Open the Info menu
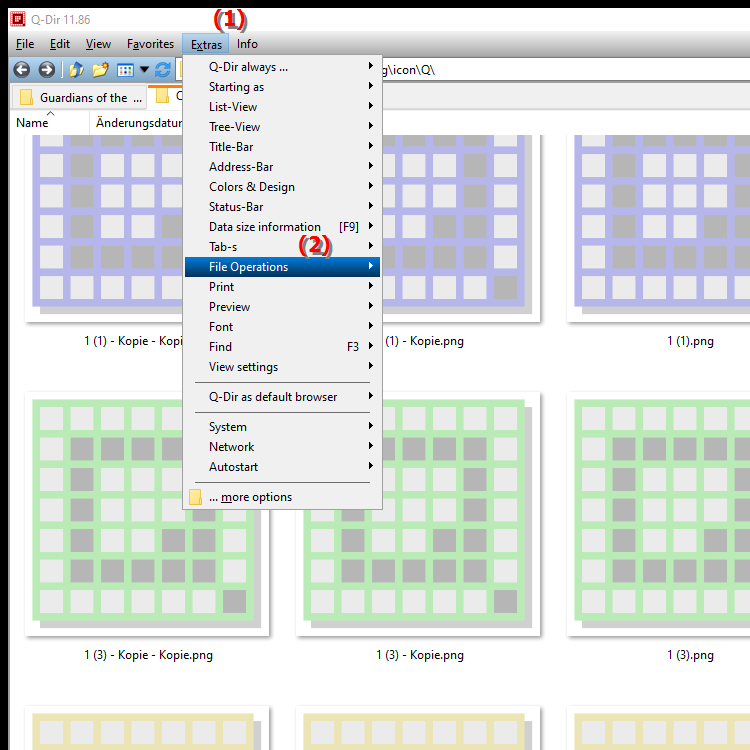The height and width of the screenshot is (750, 750). pos(247,44)
